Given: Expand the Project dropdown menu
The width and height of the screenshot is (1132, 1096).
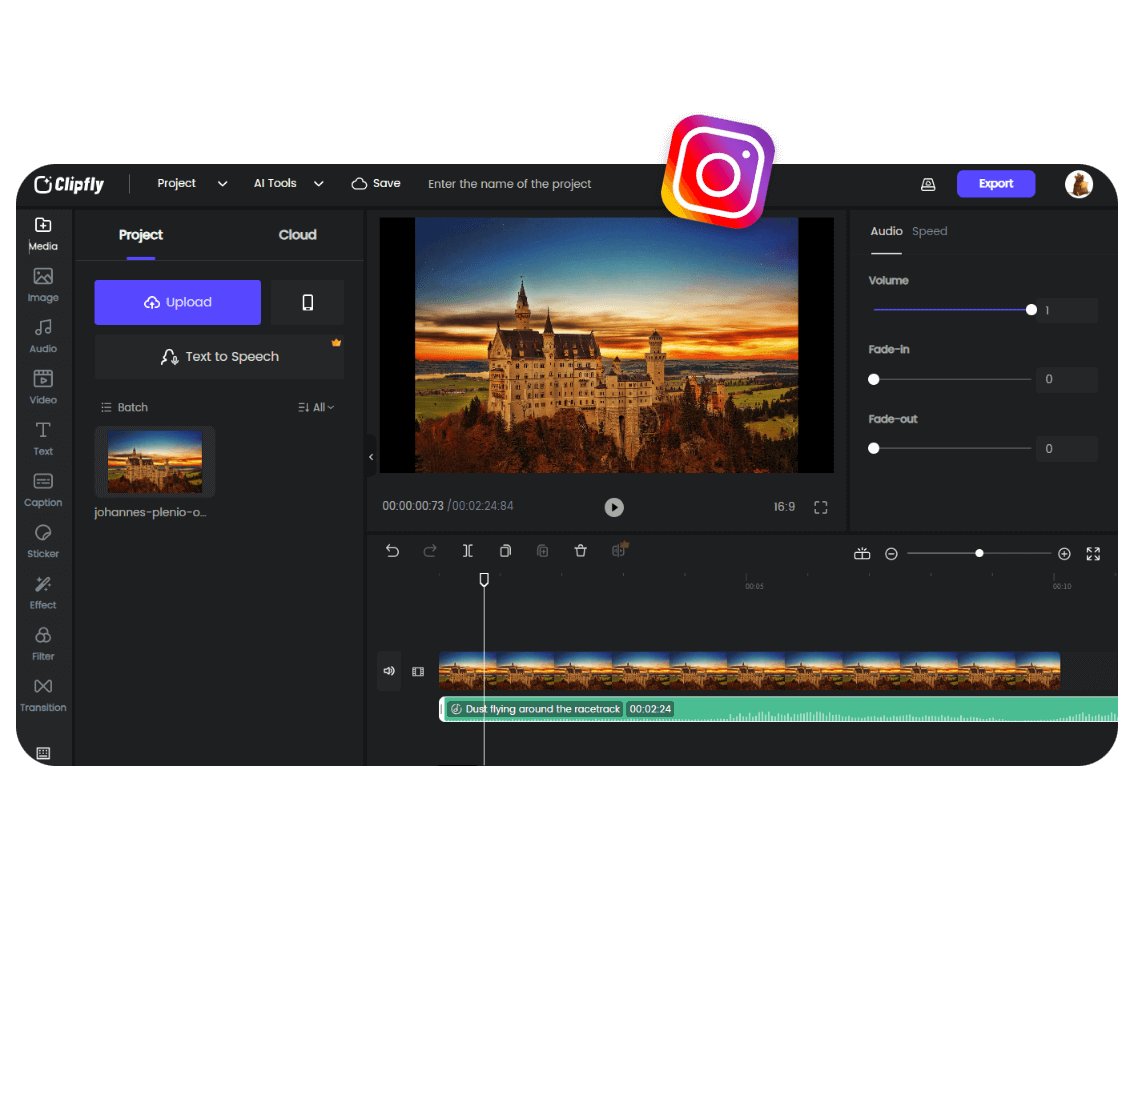Looking at the screenshot, I should [x=192, y=184].
